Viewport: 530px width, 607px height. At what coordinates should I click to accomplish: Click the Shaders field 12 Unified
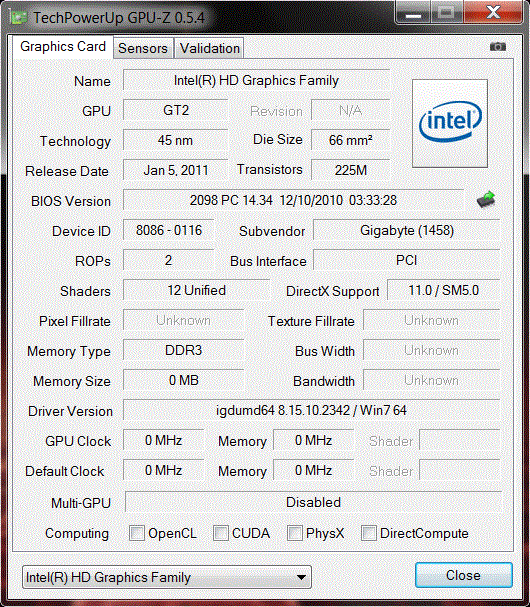coord(196,290)
